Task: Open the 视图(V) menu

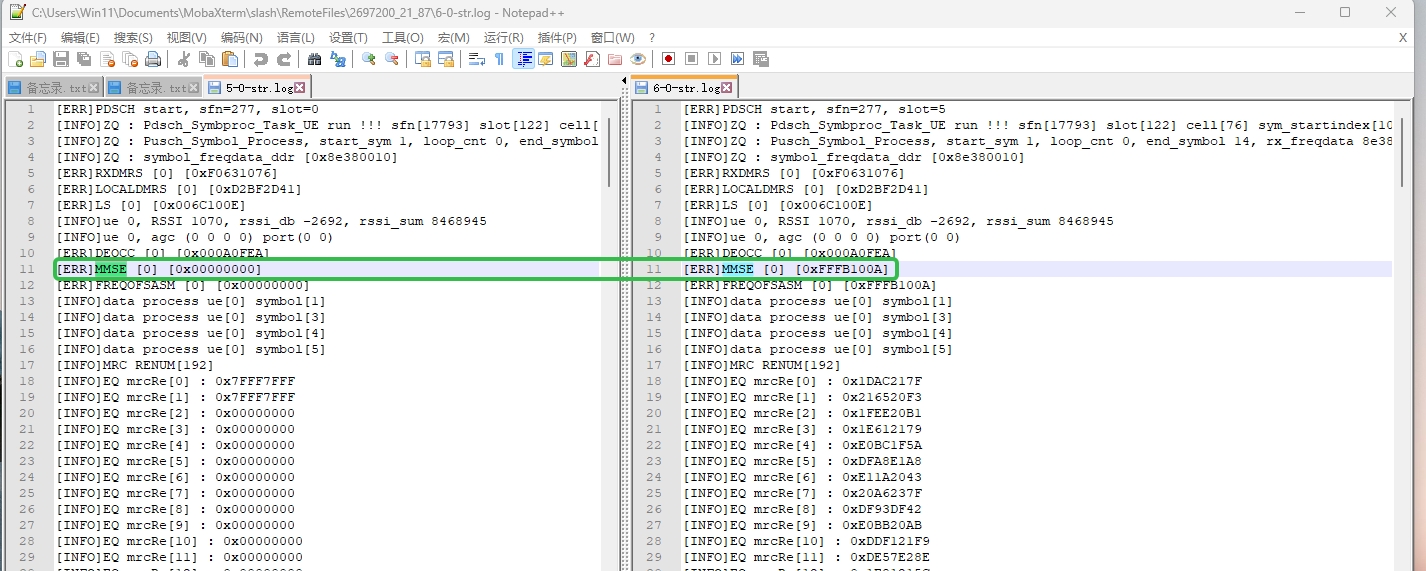Action: [186, 37]
